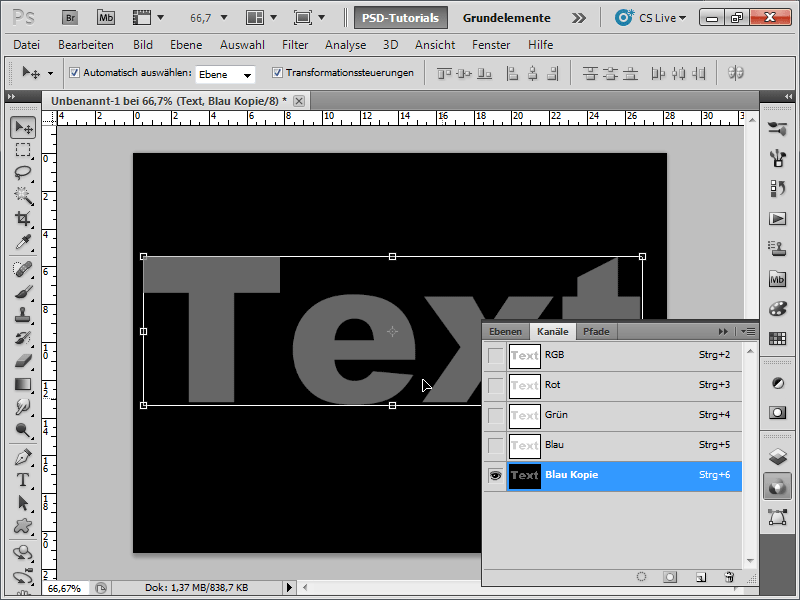The height and width of the screenshot is (600, 800).
Task: Select the Move tool in the toolbox
Action: pyautogui.click(x=23, y=128)
